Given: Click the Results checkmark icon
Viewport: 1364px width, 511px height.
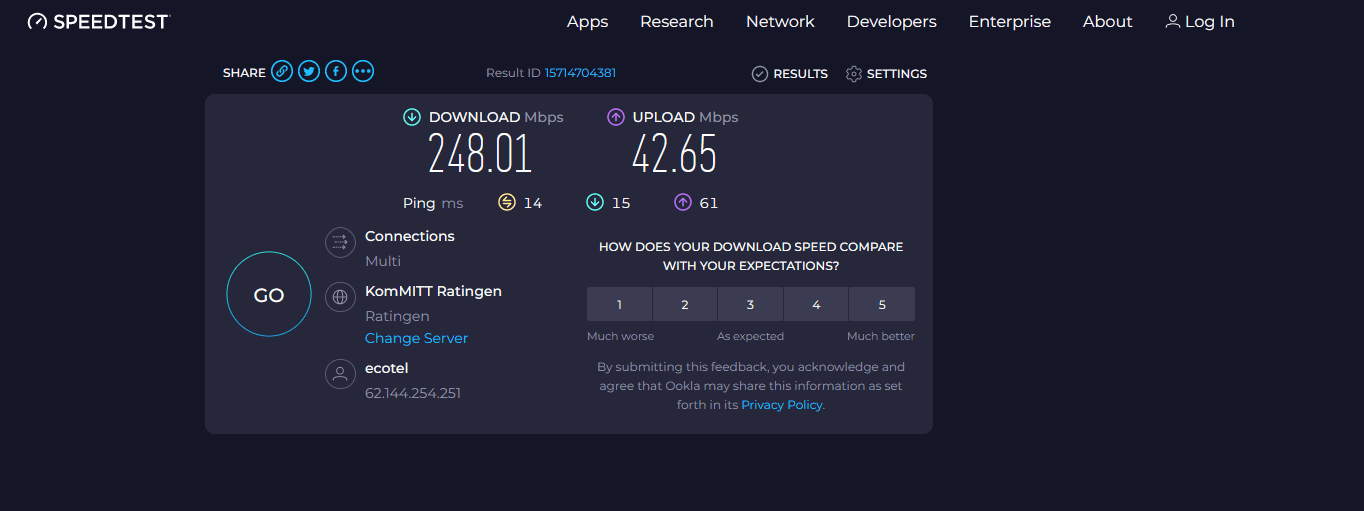Looking at the screenshot, I should pyautogui.click(x=759, y=74).
